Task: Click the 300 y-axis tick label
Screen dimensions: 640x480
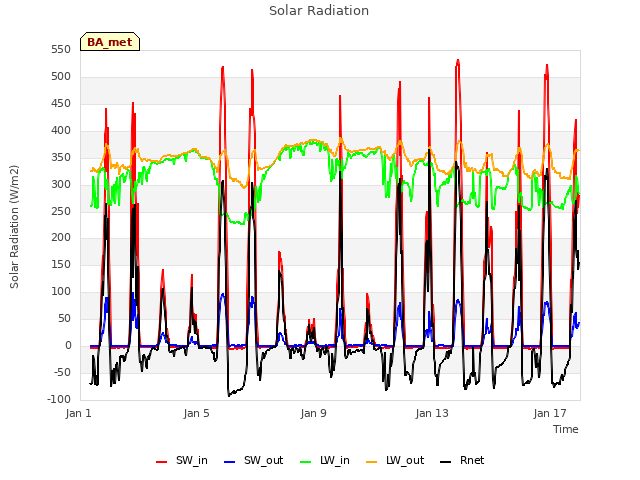Action: (x=61, y=184)
